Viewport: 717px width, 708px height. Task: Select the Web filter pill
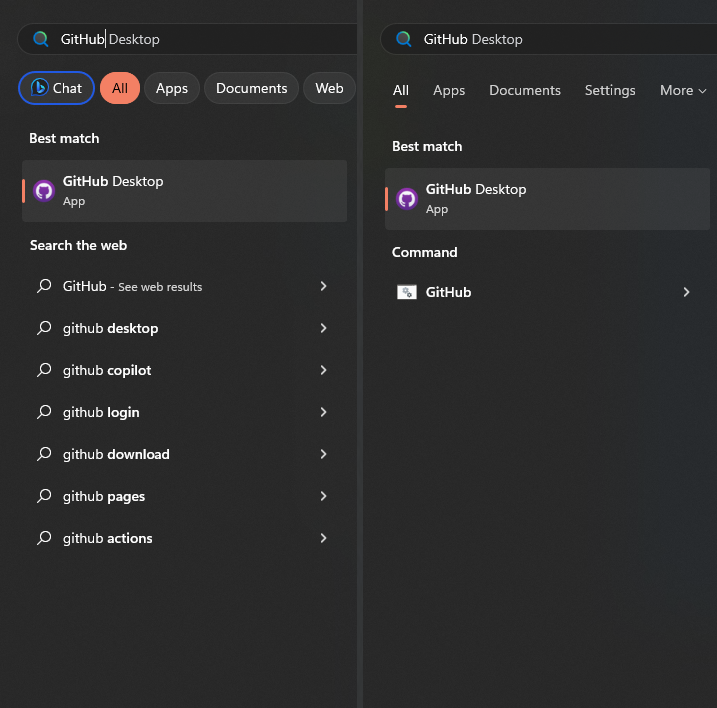329,88
